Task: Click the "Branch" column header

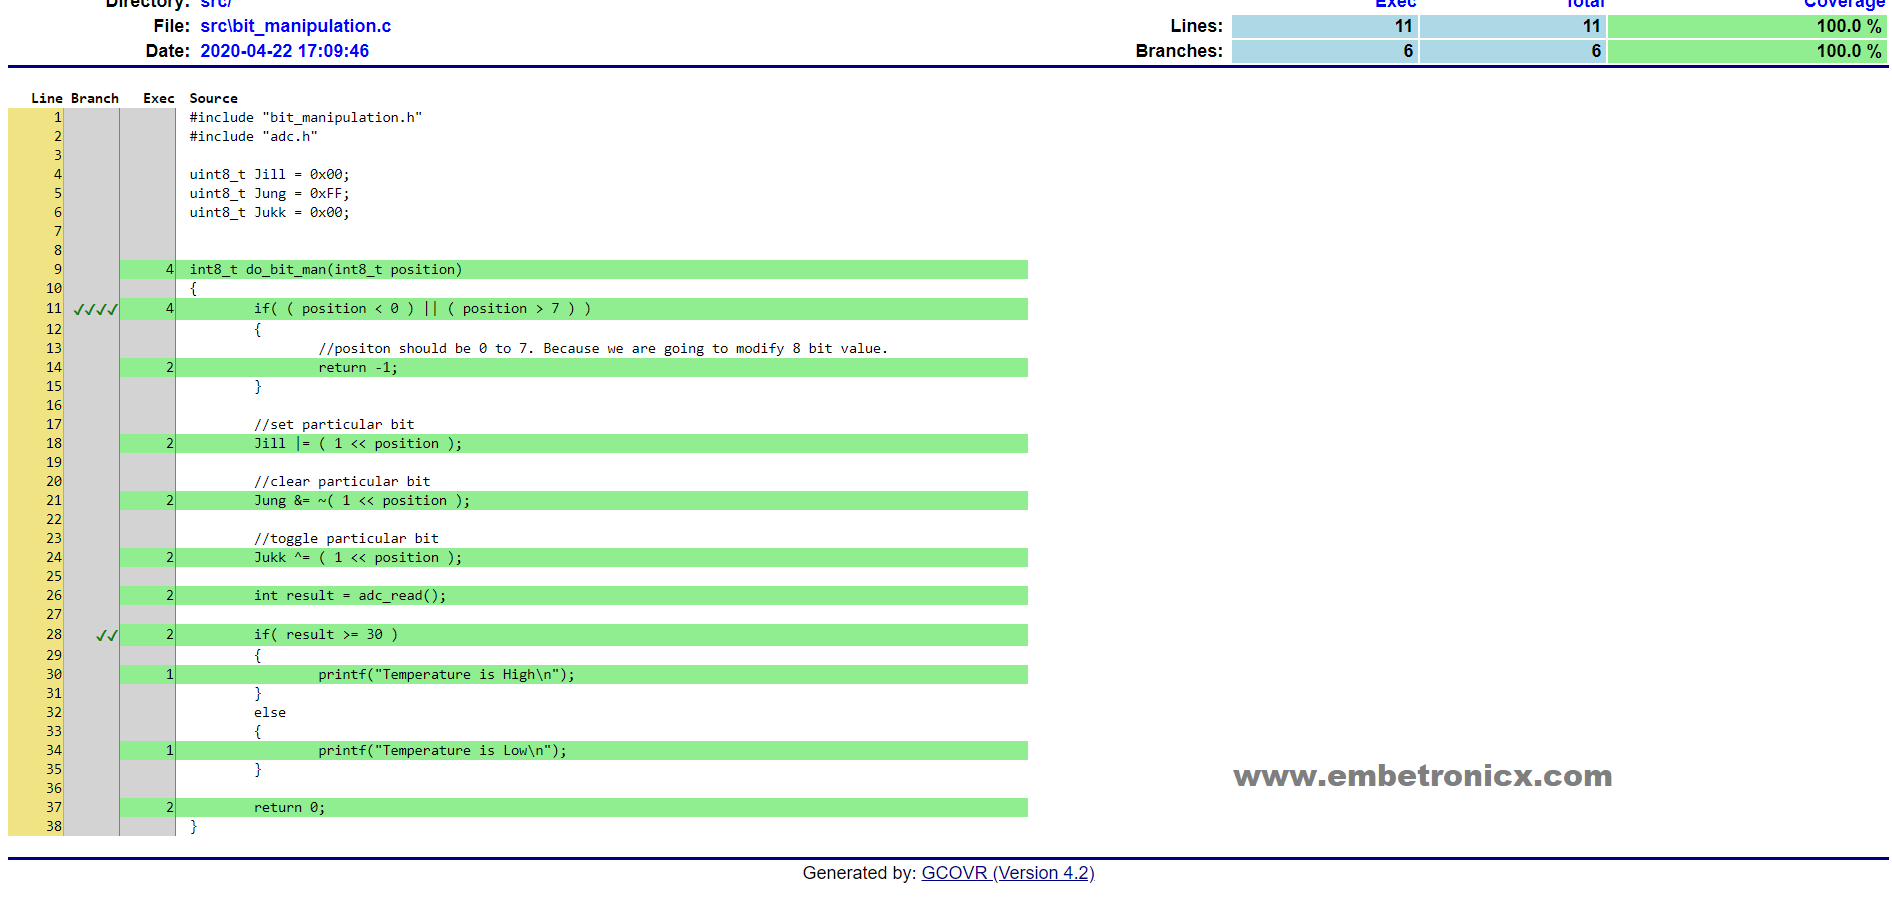Action: point(95,98)
